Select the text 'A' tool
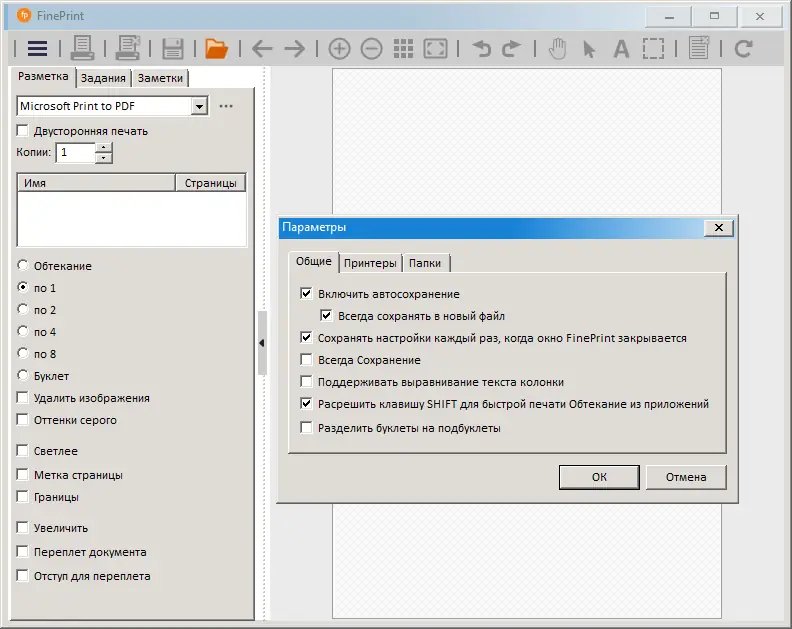 click(x=621, y=50)
